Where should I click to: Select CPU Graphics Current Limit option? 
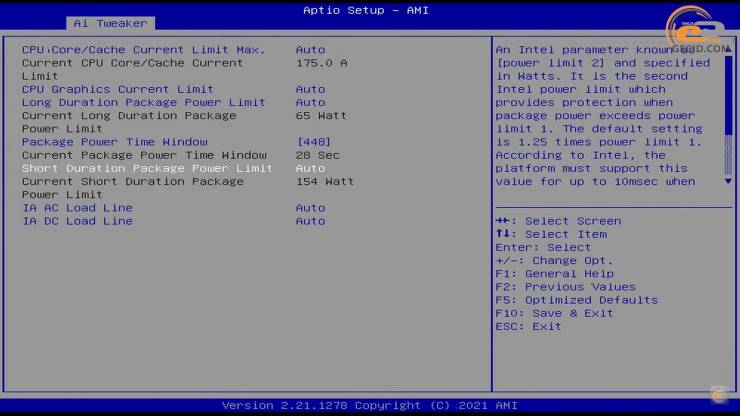118,89
